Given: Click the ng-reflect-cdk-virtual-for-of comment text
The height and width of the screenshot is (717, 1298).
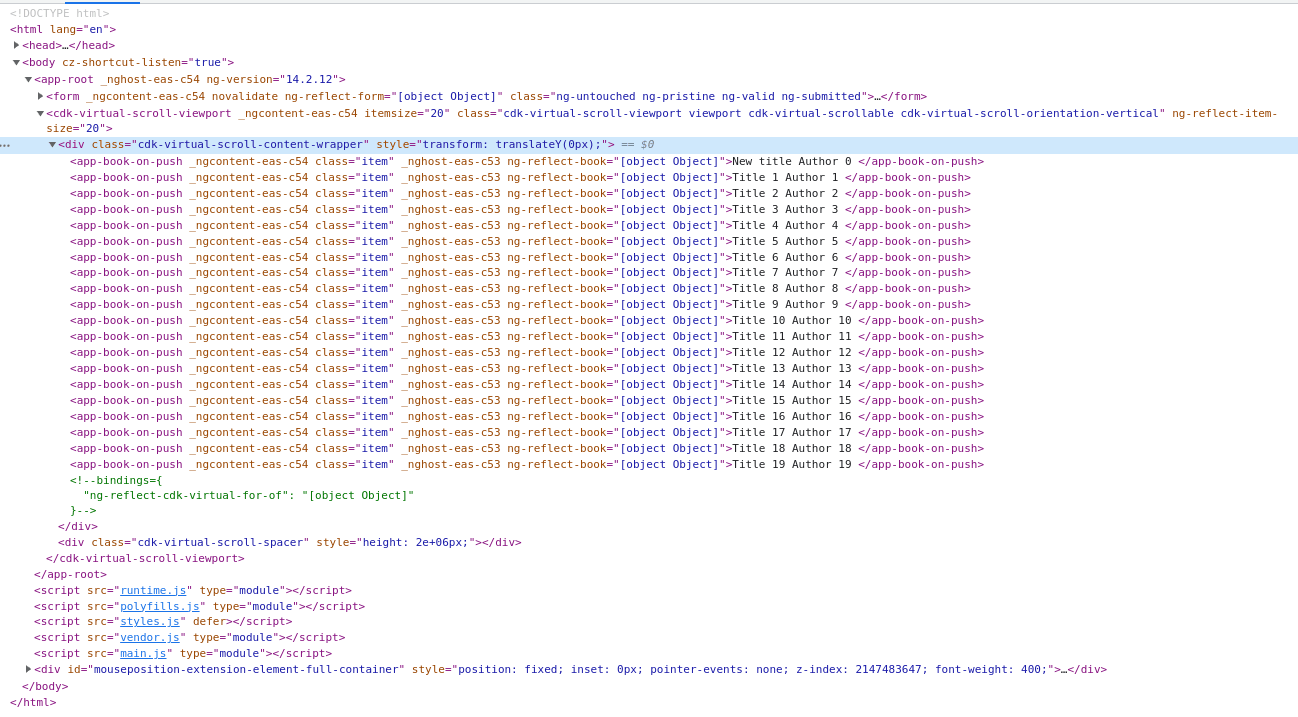Looking at the screenshot, I should click(x=248, y=495).
